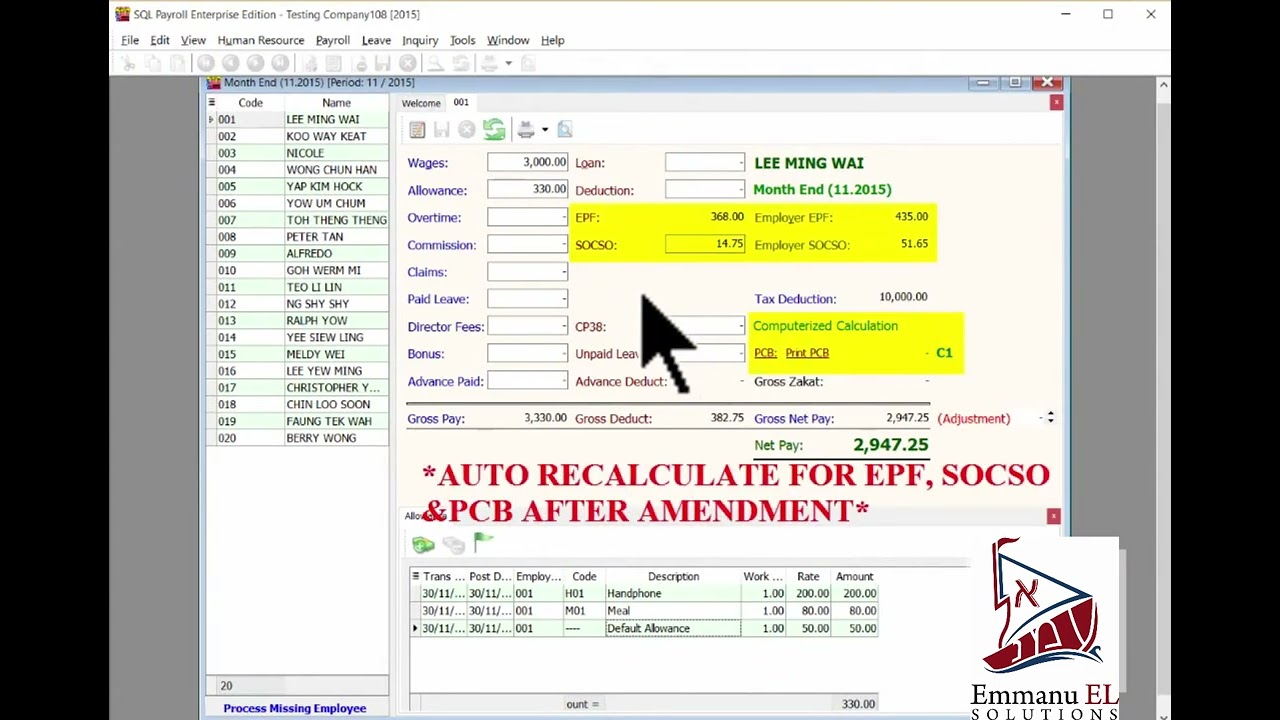Click the green refresh arrows icon

(x=493, y=130)
